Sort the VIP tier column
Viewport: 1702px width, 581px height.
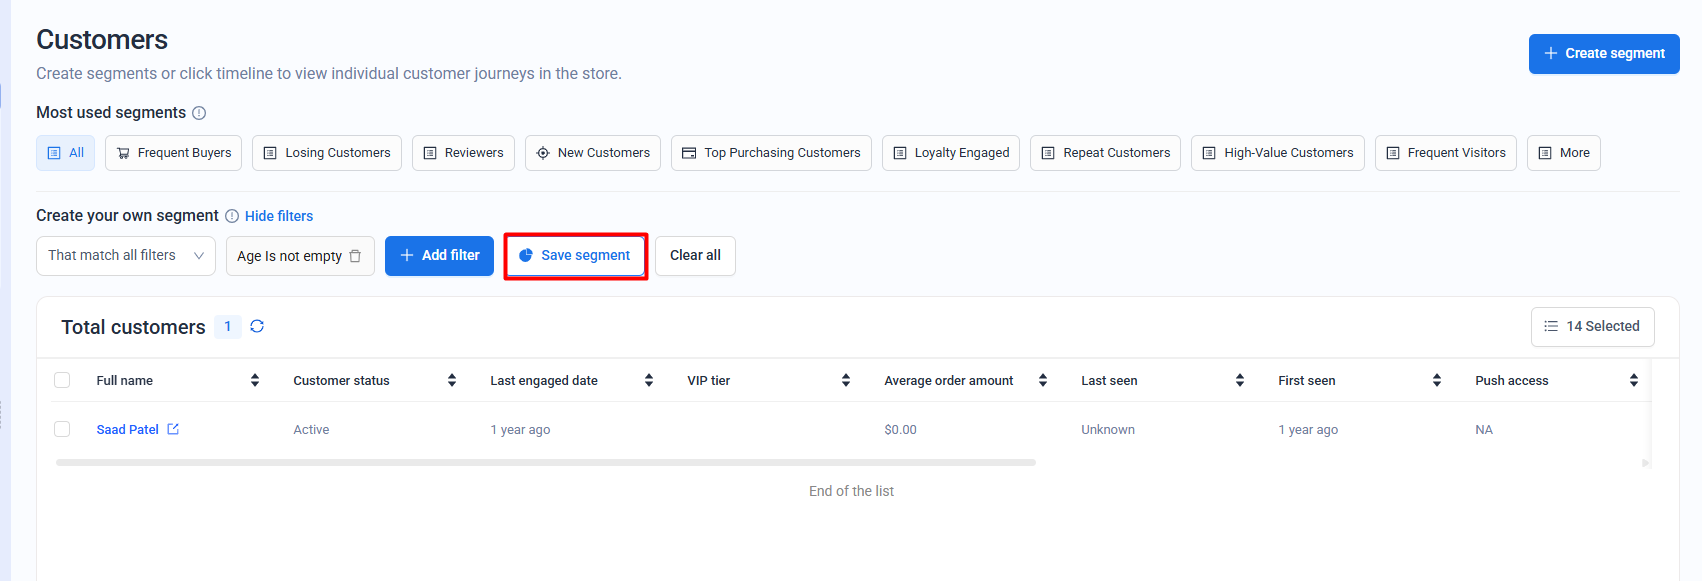pos(846,380)
